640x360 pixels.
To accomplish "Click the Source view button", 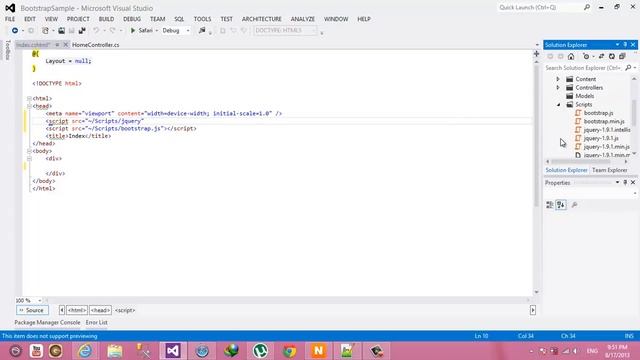I will pos(32,310).
